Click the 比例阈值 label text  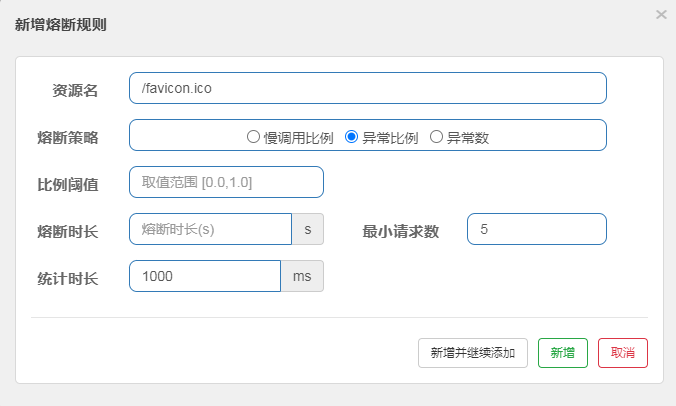pos(67,184)
